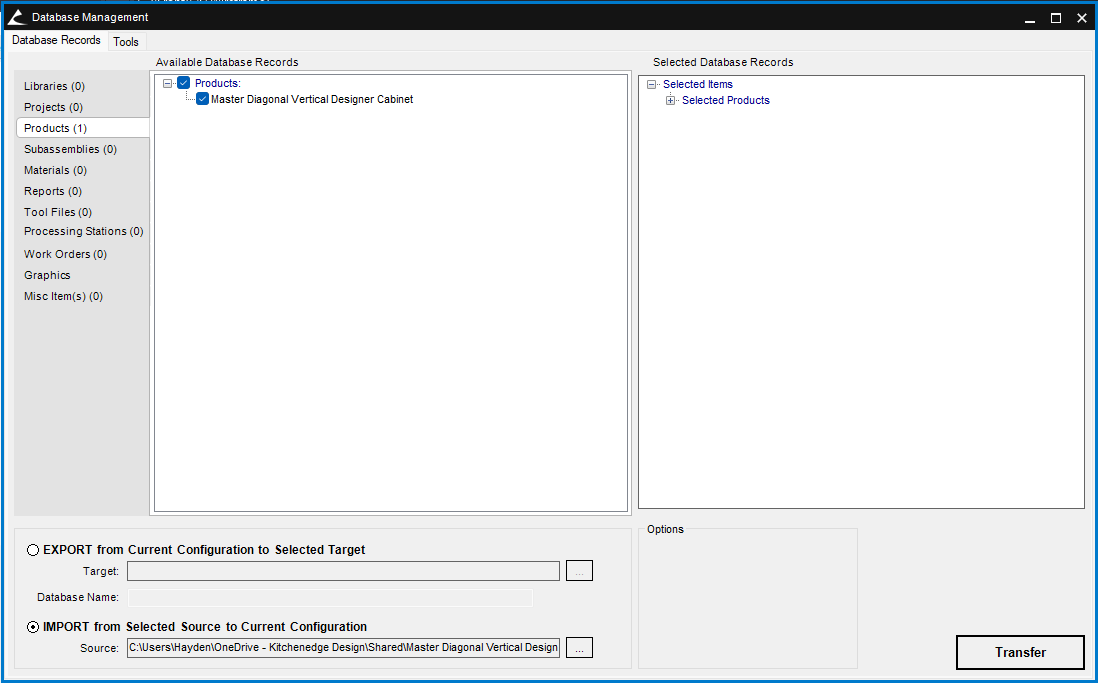
Task: Maximize the Database Management window
Action: (1055, 18)
